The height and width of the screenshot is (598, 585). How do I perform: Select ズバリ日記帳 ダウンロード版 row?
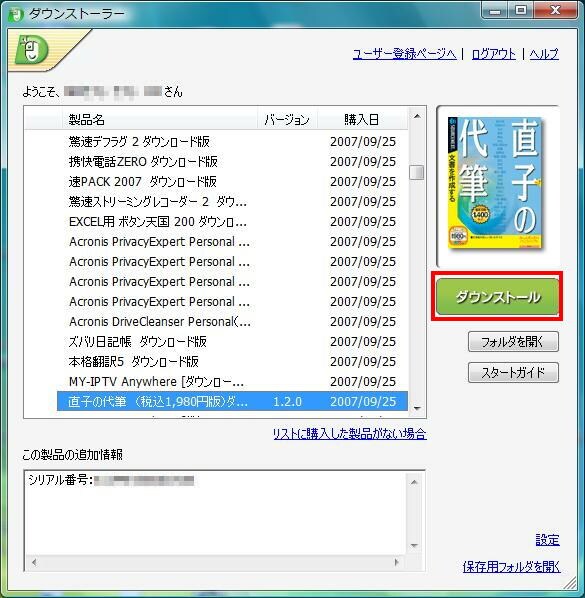pyautogui.click(x=232, y=342)
